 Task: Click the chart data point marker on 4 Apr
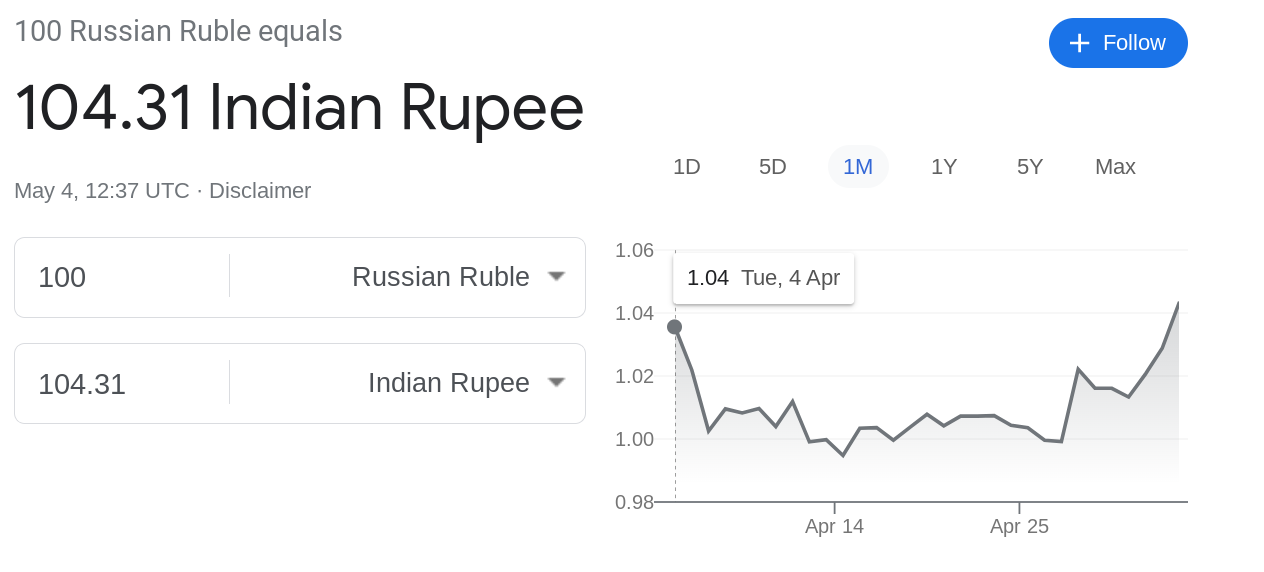click(674, 327)
